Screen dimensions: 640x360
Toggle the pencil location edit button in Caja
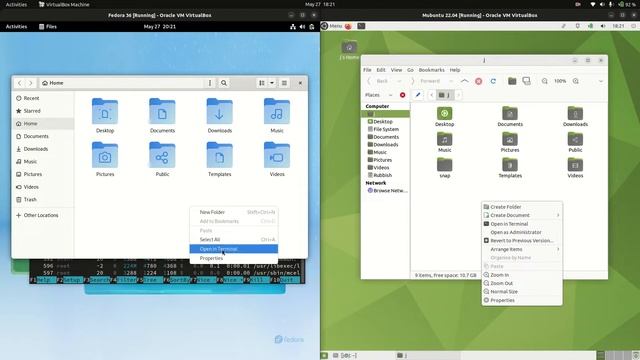tap(418, 95)
